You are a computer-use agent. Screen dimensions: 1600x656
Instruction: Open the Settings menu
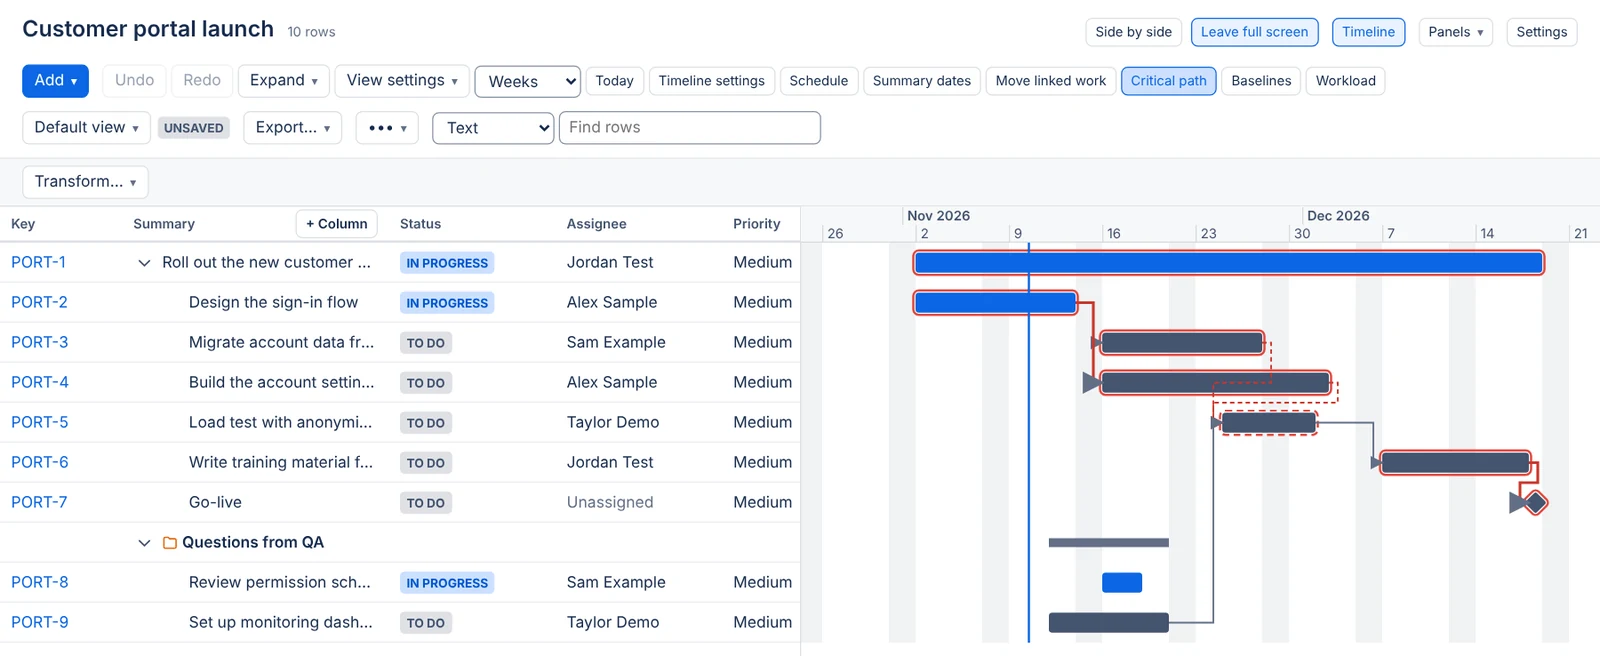(1541, 32)
